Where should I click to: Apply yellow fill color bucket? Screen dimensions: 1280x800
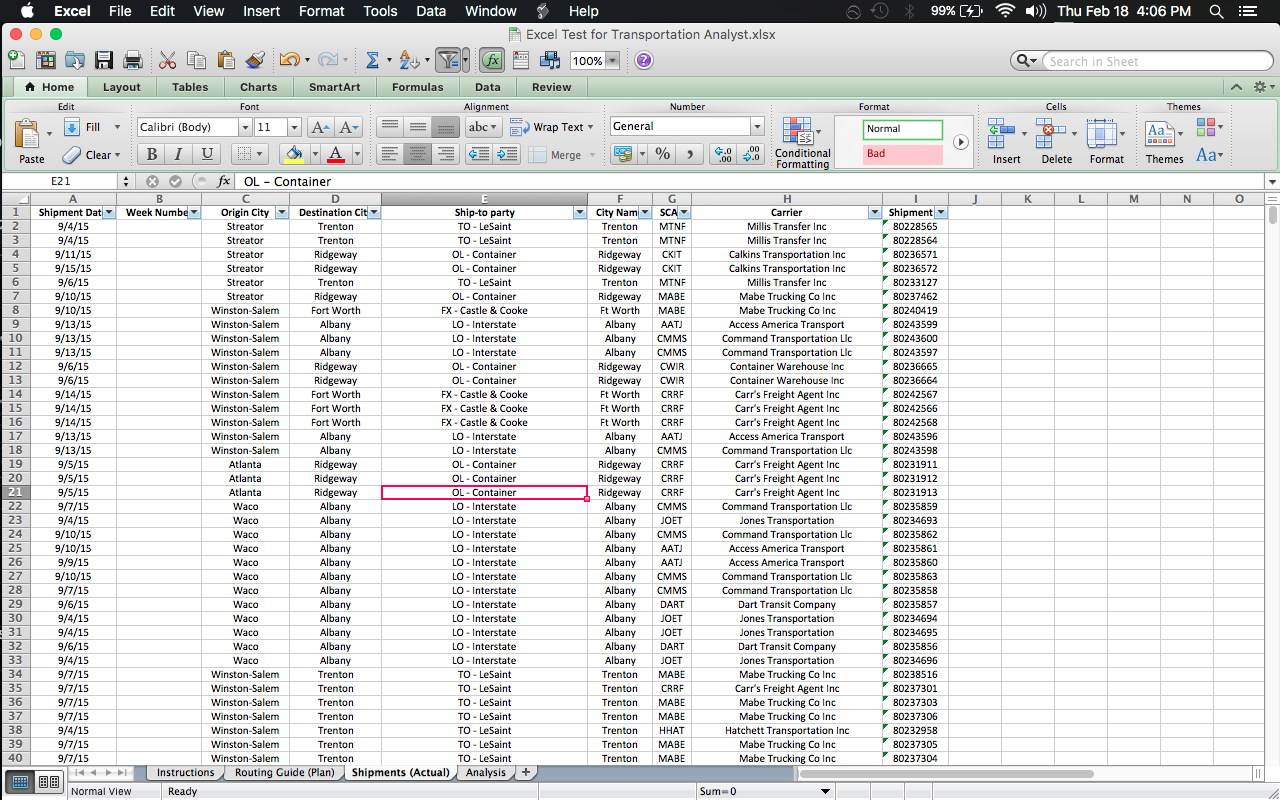click(x=294, y=154)
